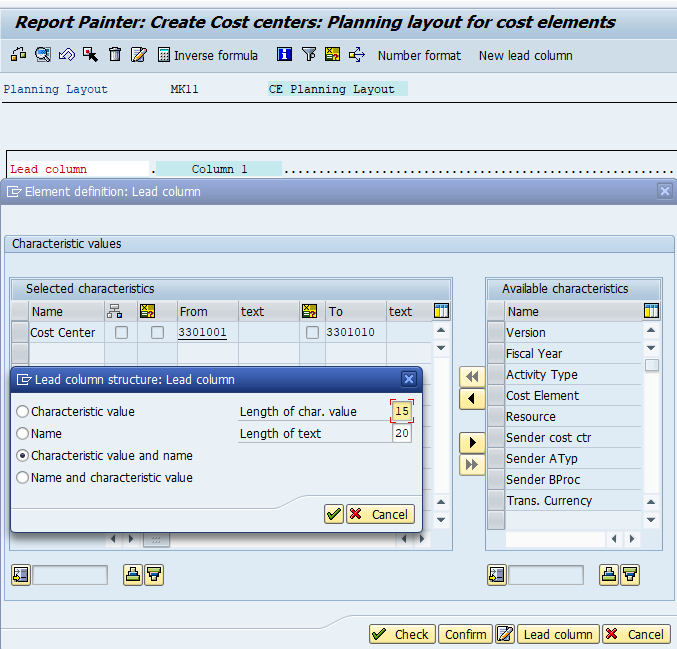Open Number format from the toolbar
The image size is (677, 649).
(419, 55)
